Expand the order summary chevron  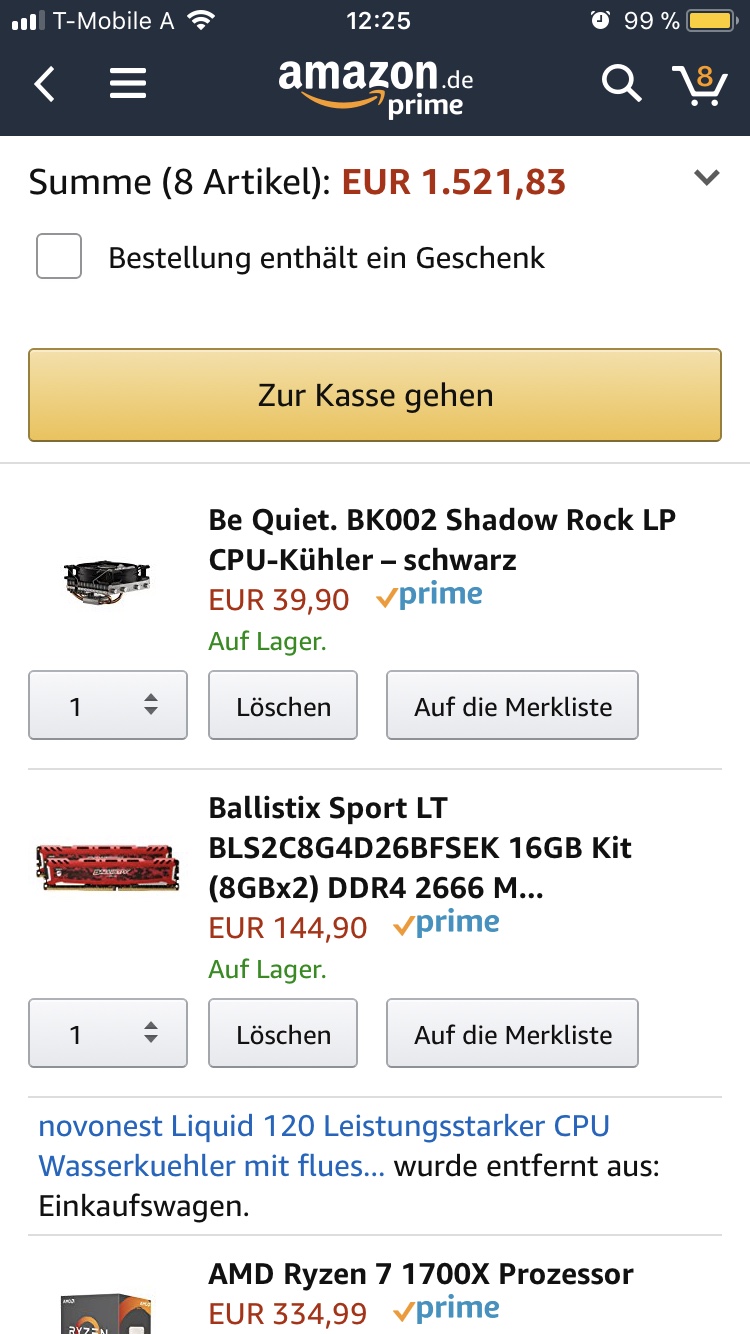click(707, 177)
